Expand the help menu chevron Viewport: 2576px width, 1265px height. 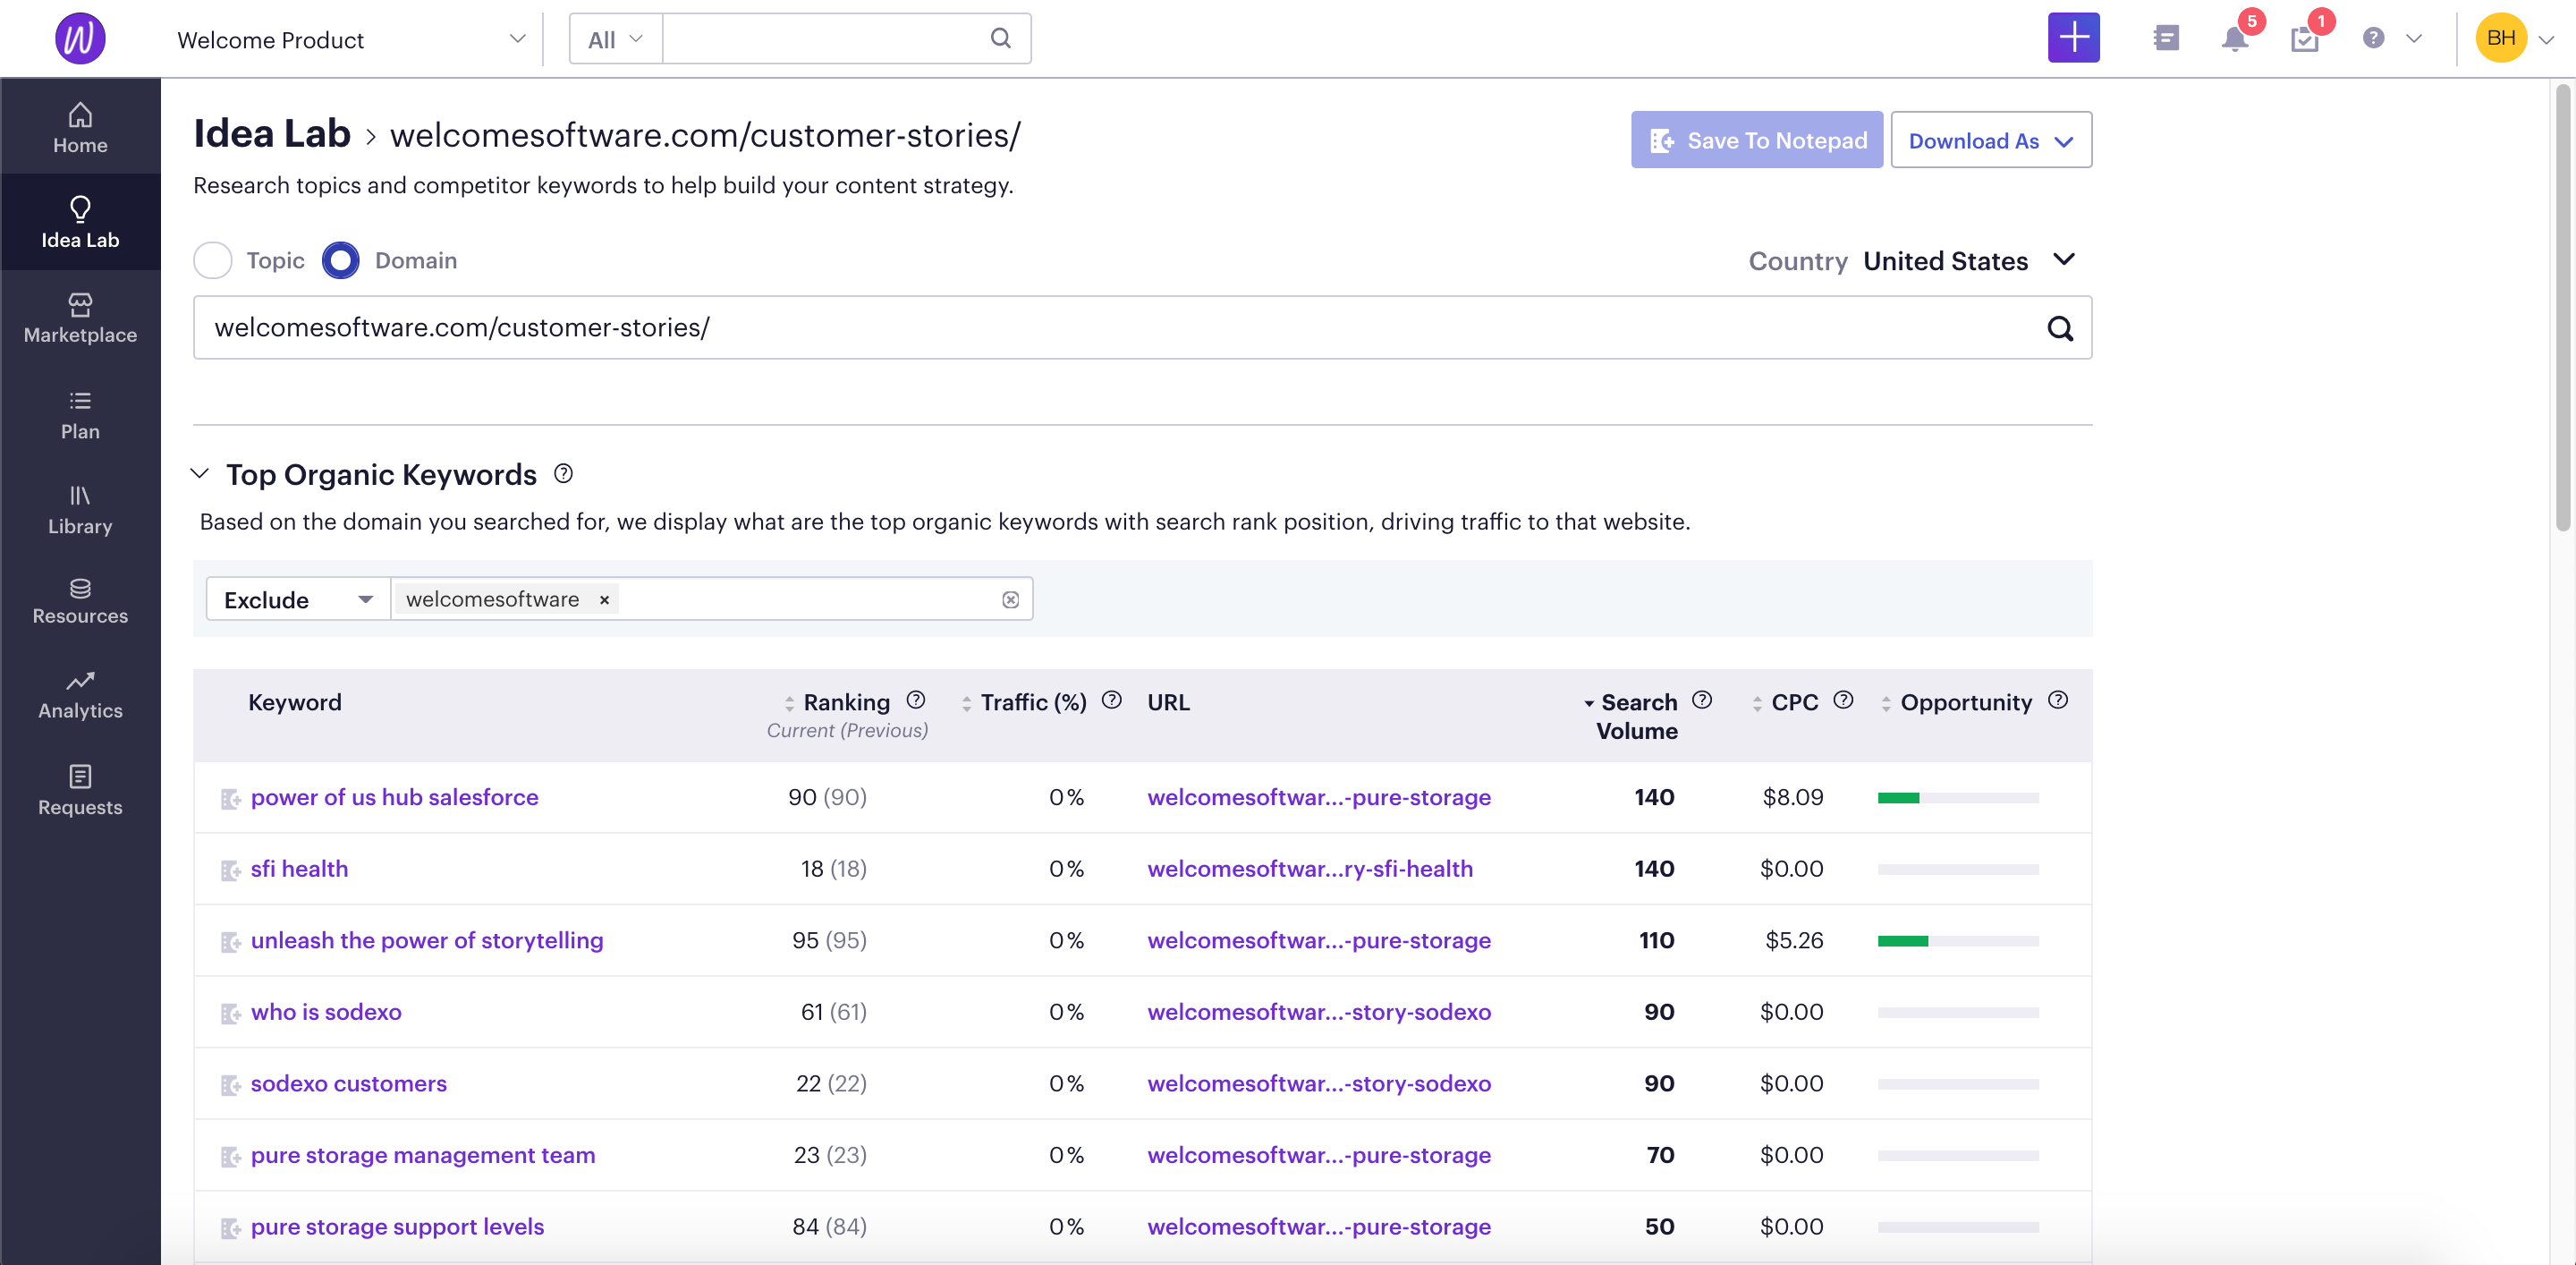(2413, 39)
